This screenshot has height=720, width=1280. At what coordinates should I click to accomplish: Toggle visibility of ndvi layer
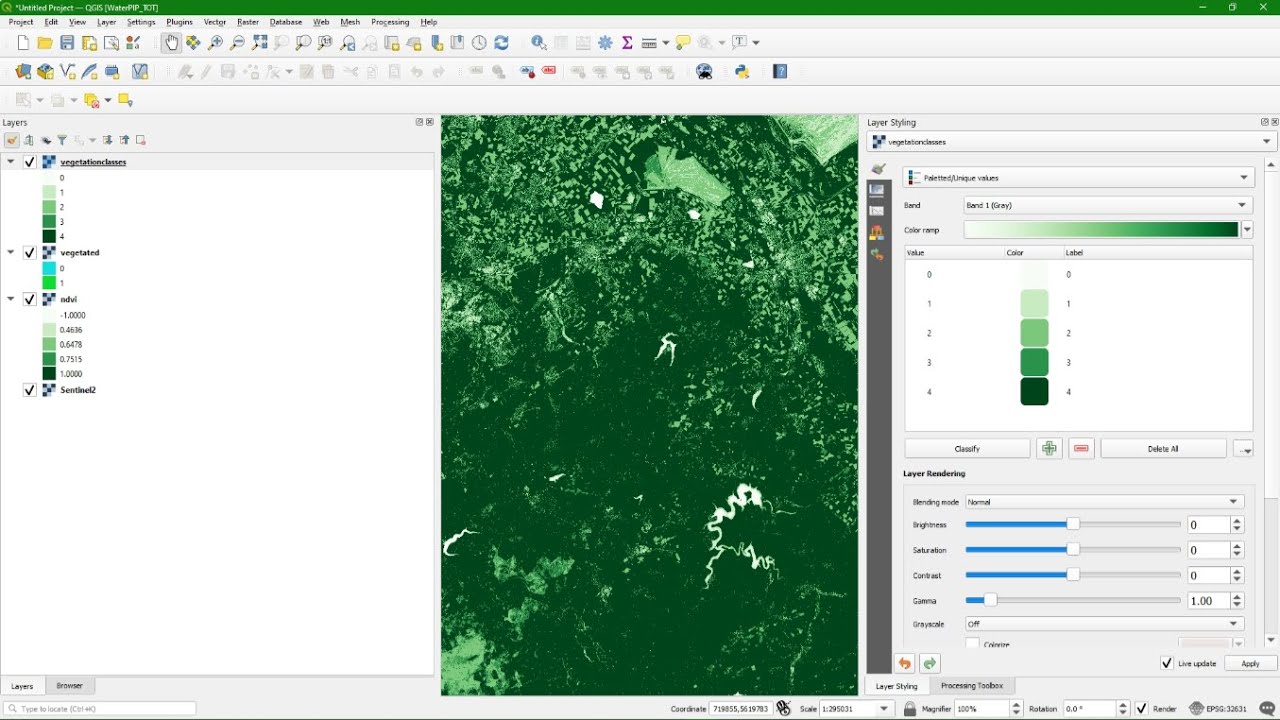click(30, 299)
